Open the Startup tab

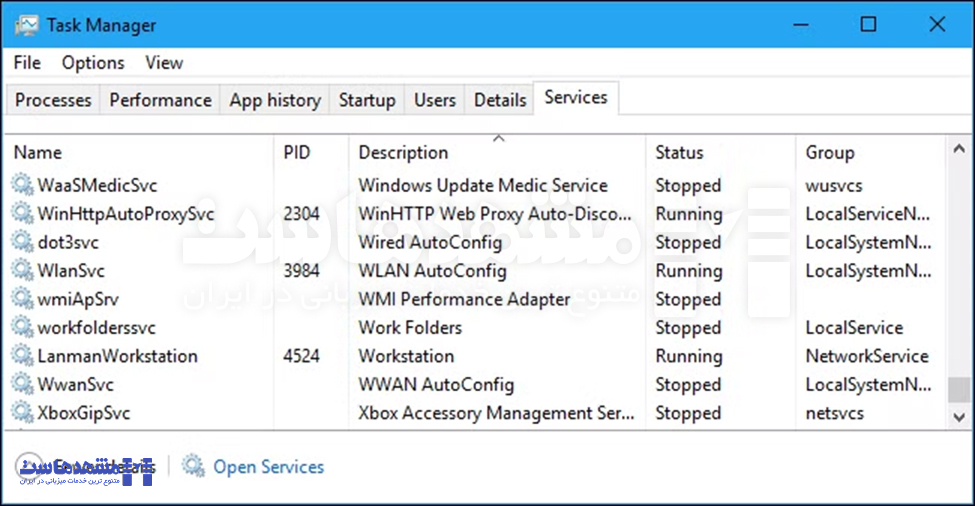[367, 100]
